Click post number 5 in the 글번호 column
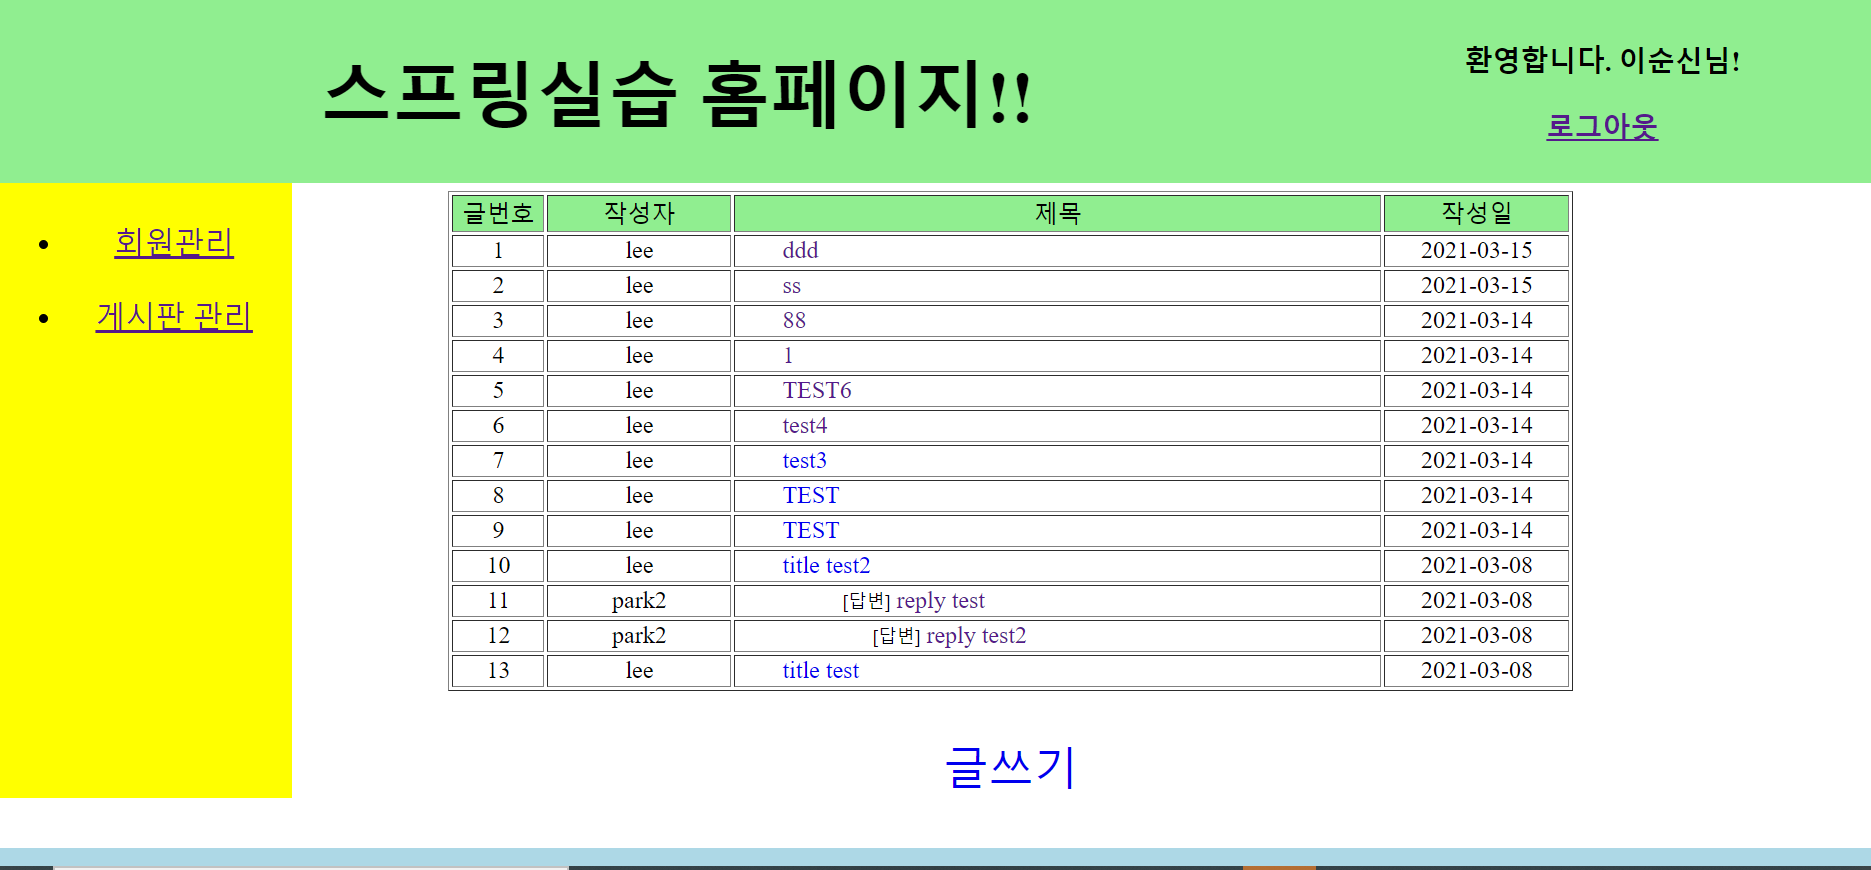1871x870 pixels. pos(498,391)
